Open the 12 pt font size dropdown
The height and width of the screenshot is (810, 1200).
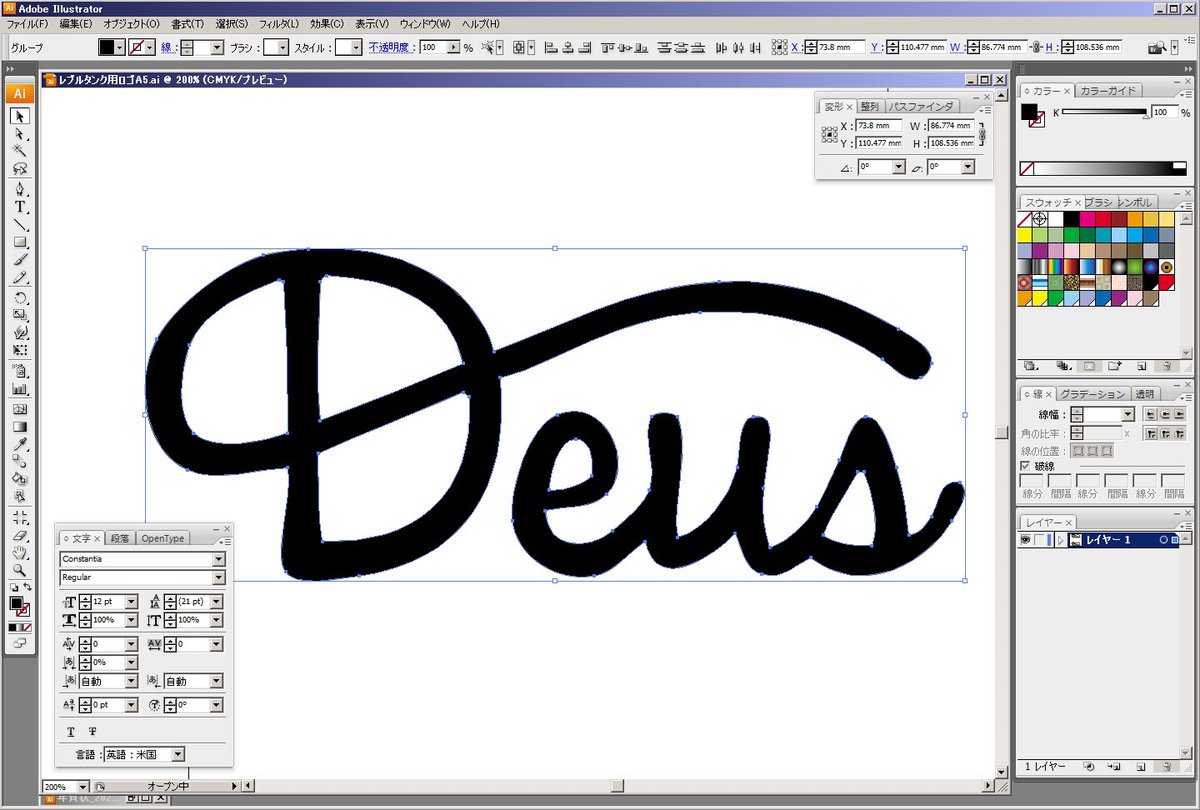pyautogui.click(x=131, y=602)
